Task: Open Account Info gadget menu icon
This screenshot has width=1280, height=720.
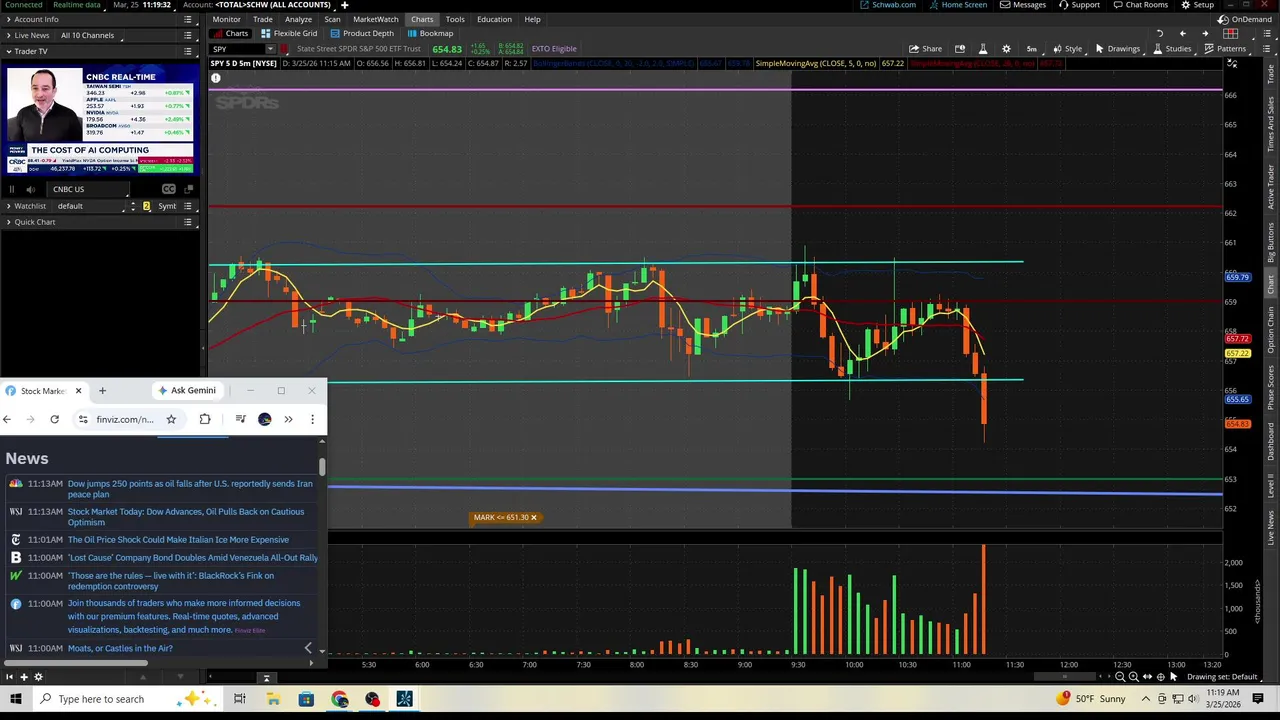Action: [188, 19]
